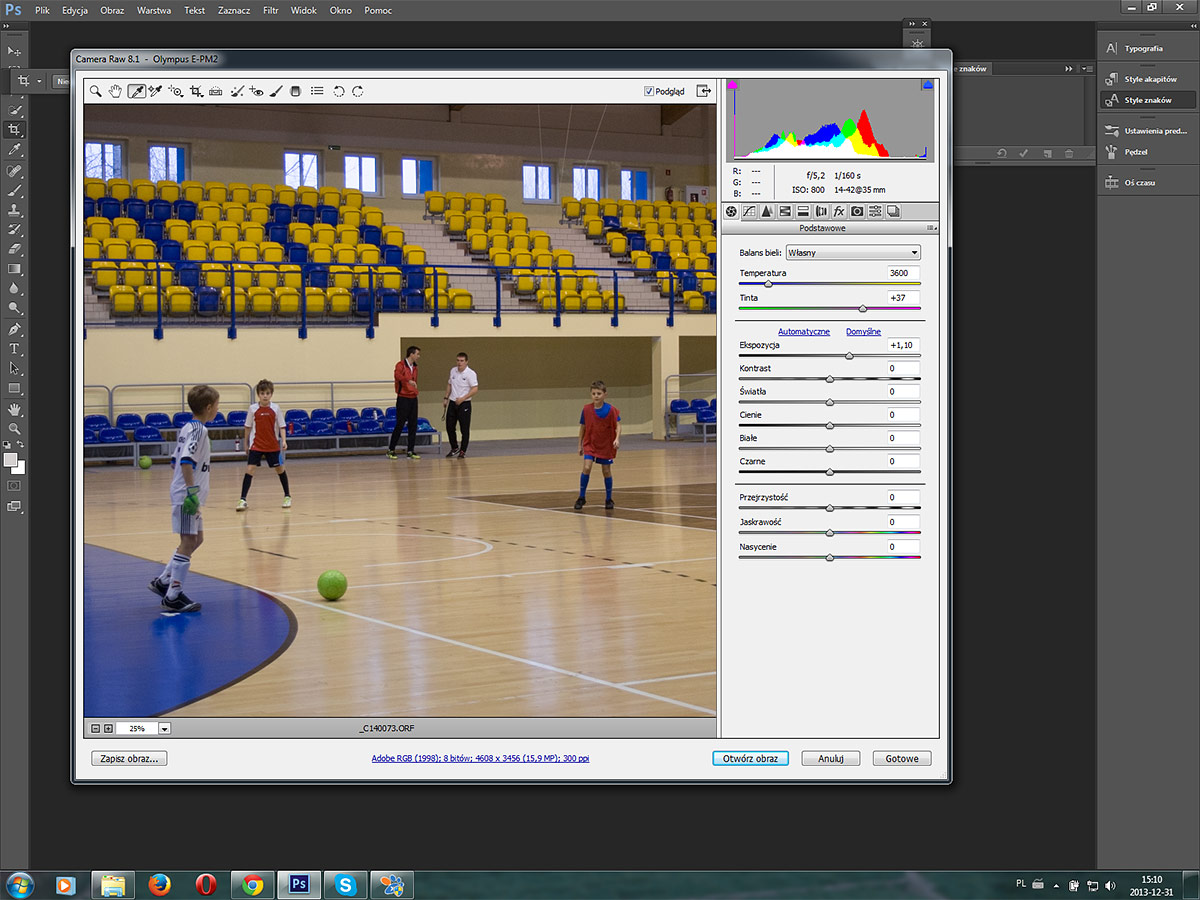
Task: Open the Balans bieli dropdown
Action: [x=853, y=252]
